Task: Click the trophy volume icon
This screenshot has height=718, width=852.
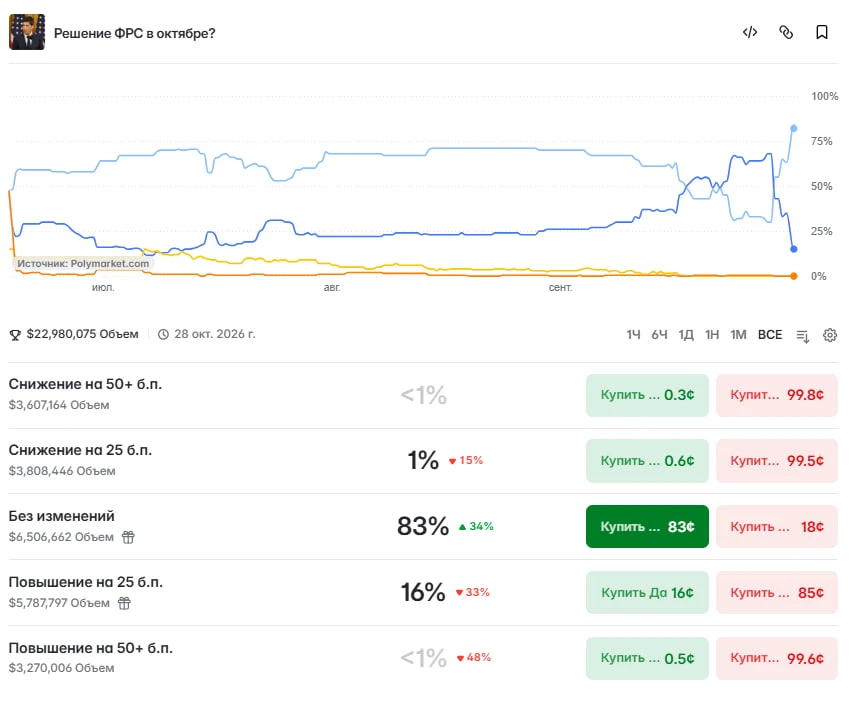Action: tap(15, 335)
